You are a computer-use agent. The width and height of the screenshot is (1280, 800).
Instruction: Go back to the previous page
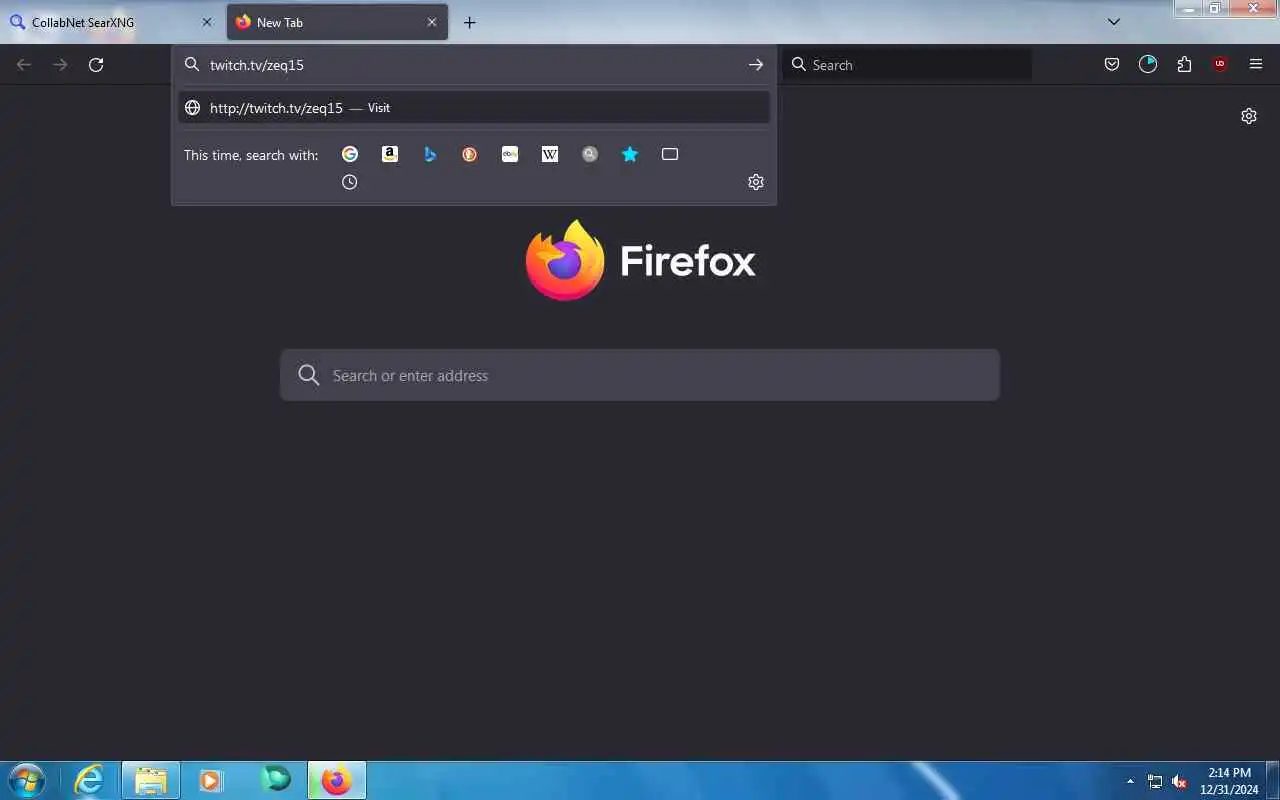[x=24, y=65]
